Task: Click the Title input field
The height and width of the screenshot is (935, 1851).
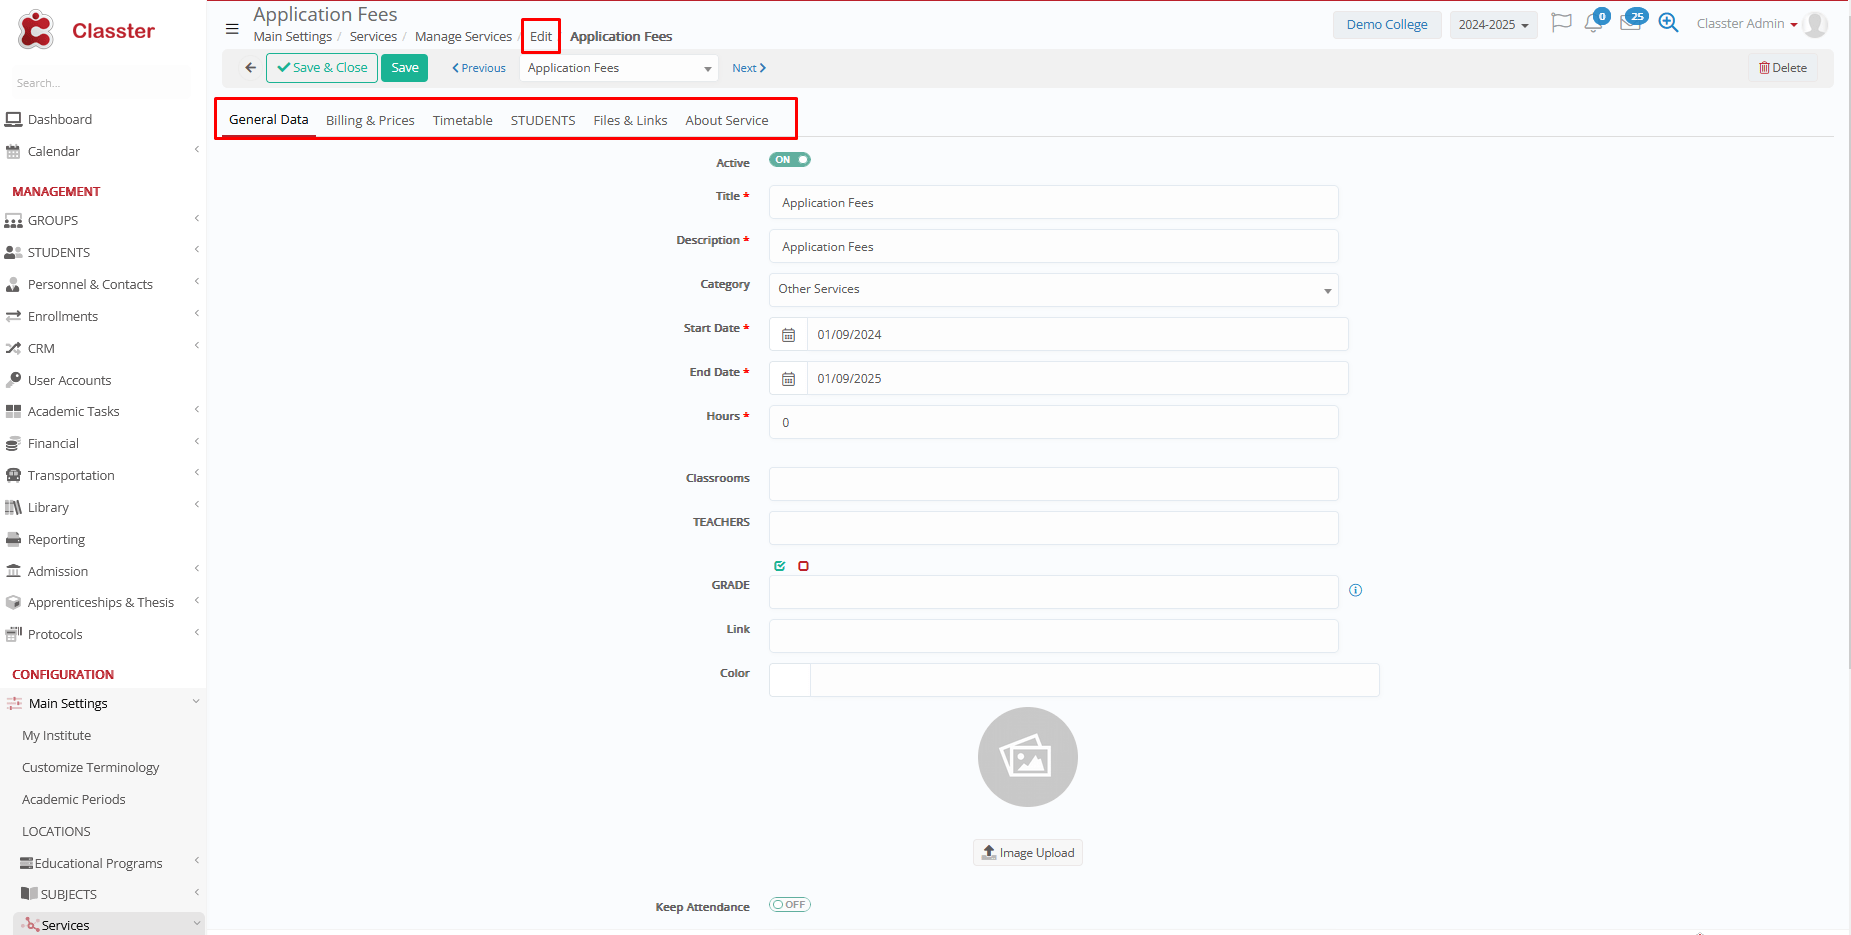Action: click(1053, 203)
